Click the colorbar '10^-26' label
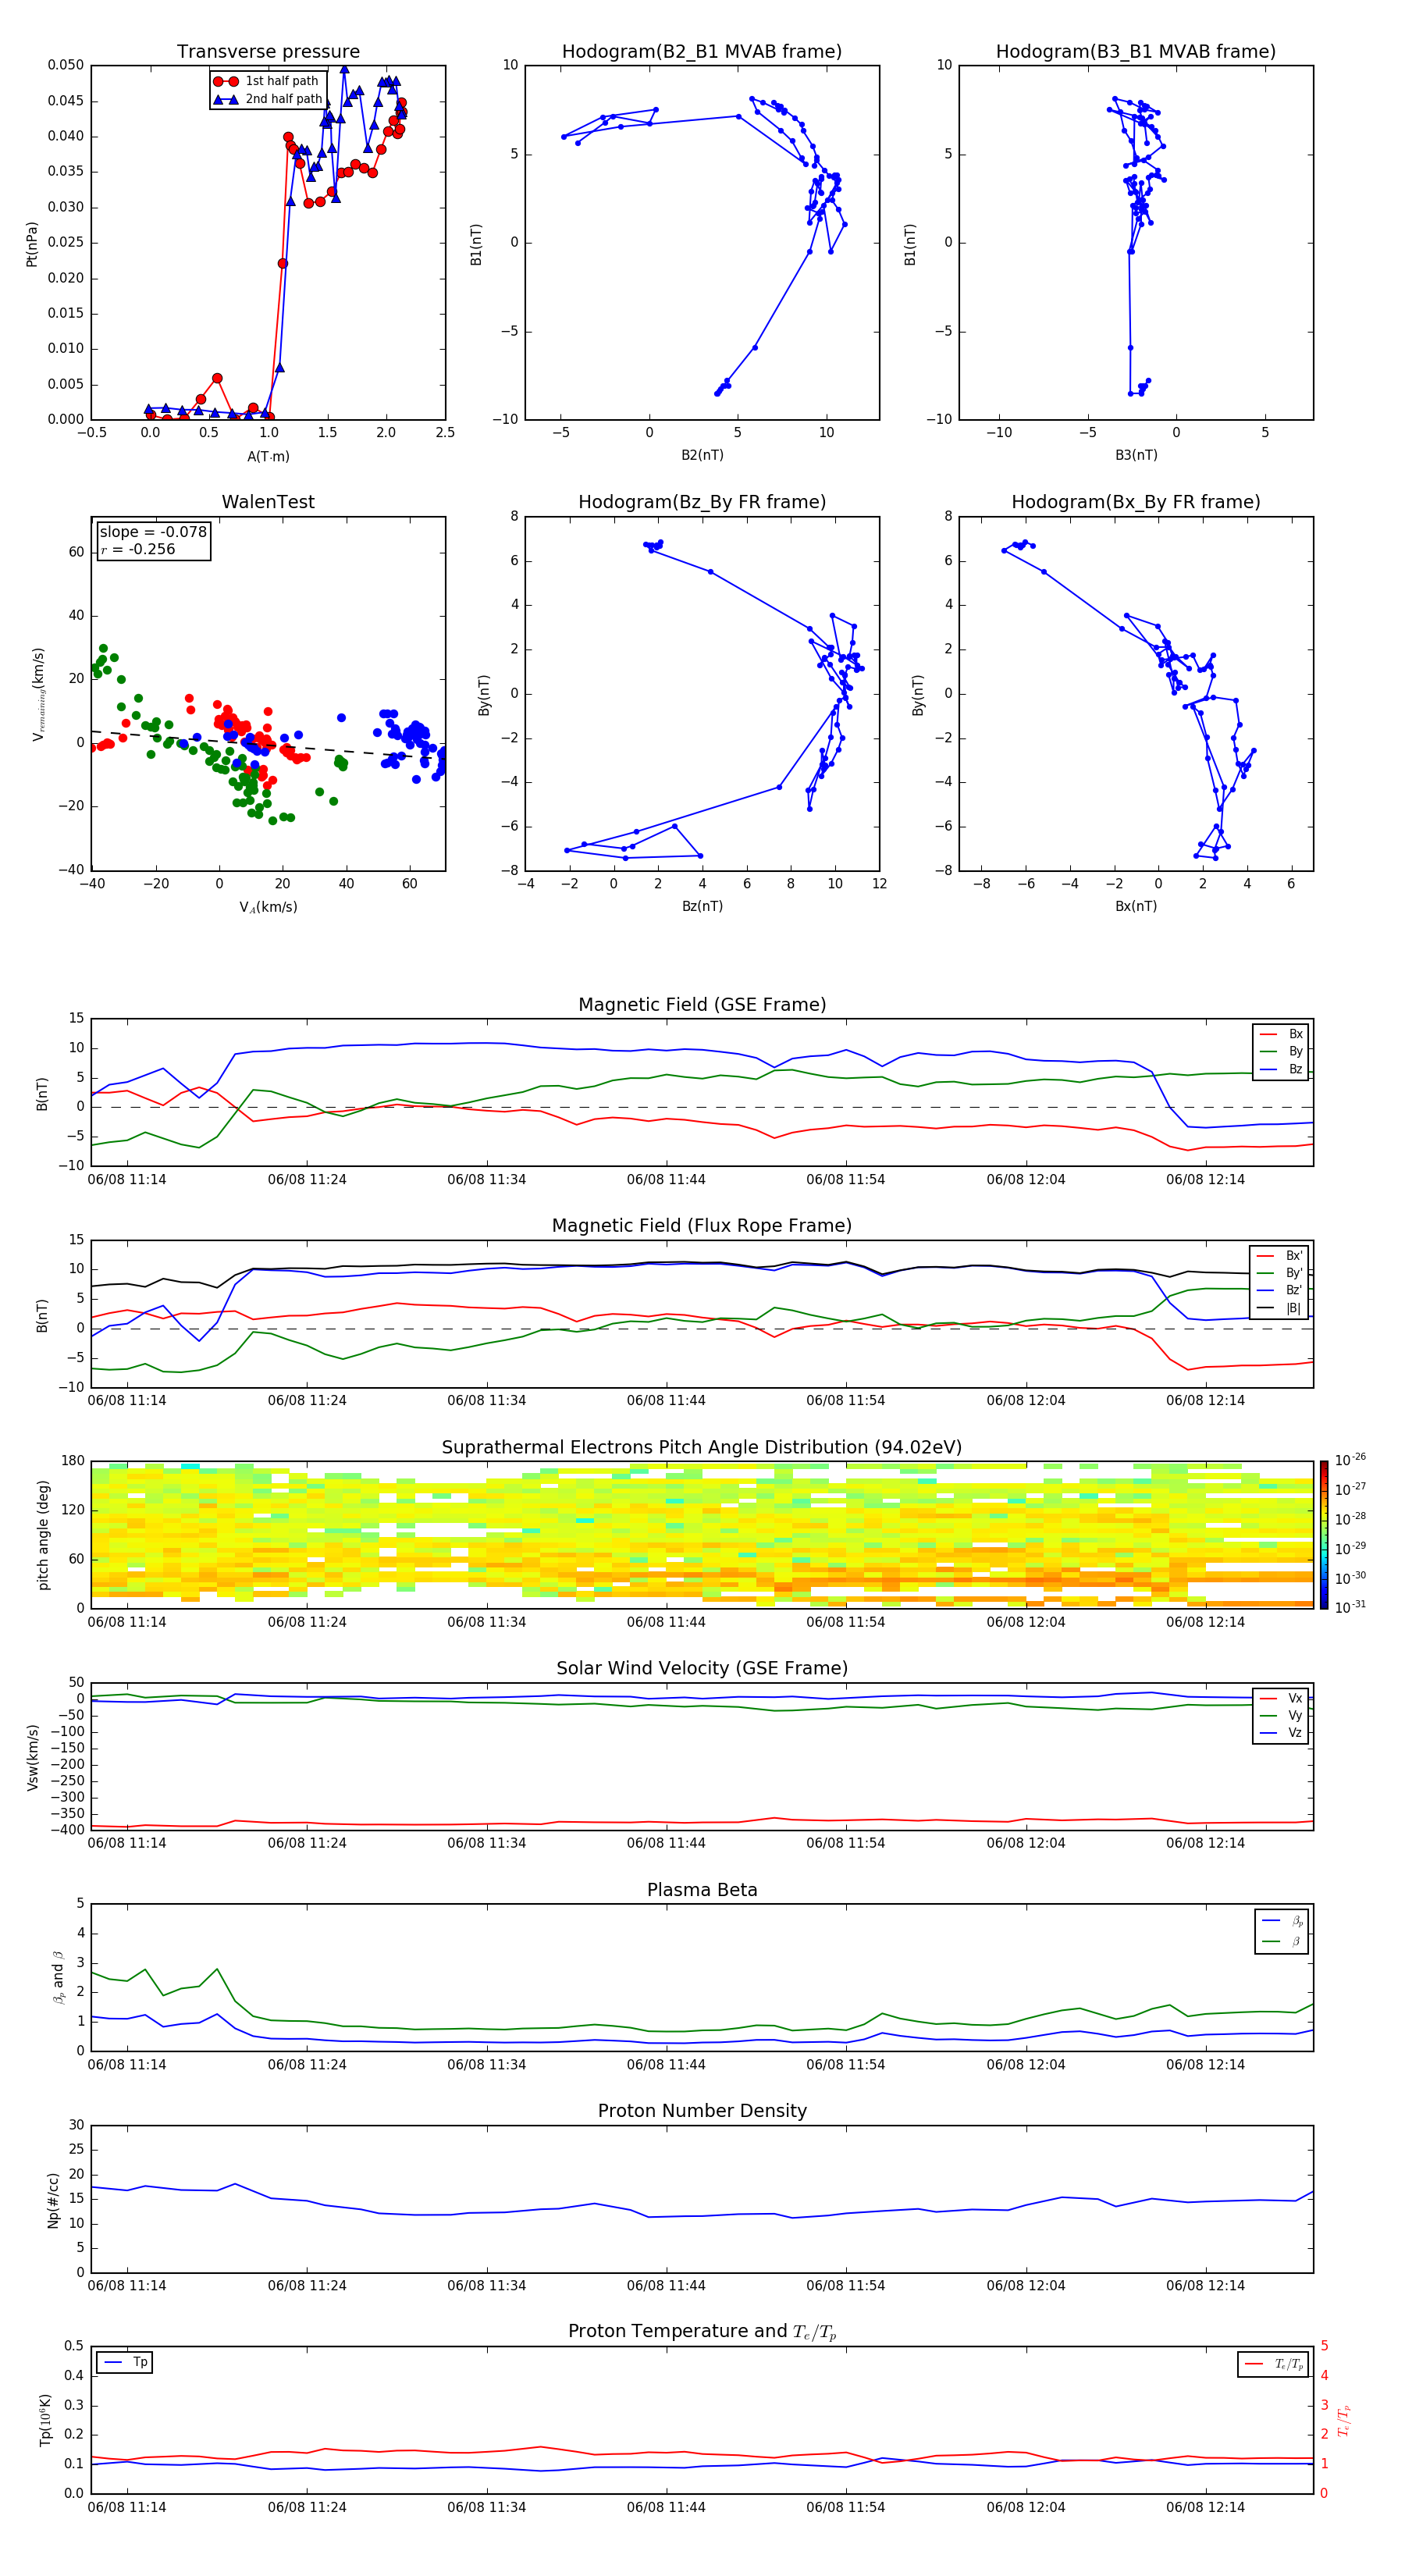Screen dimensions: 1405x2576 1350,1460
